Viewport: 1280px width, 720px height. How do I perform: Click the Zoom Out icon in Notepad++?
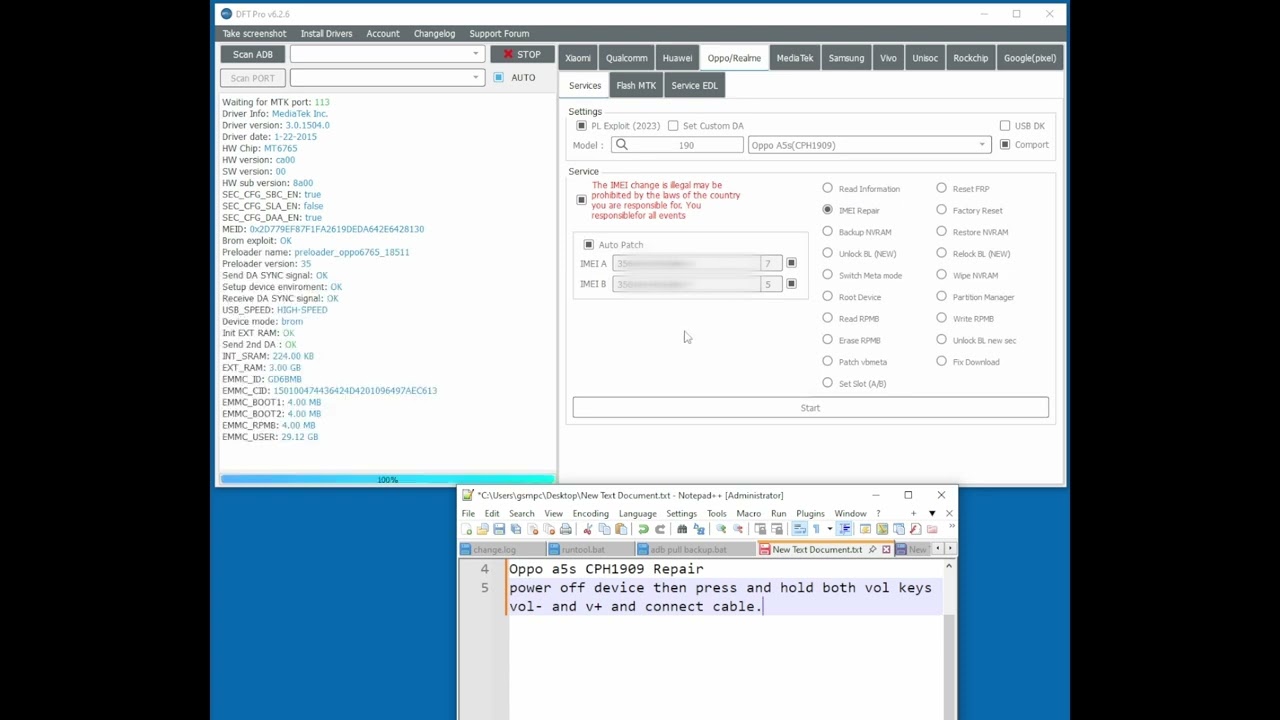tap(738, 529)
